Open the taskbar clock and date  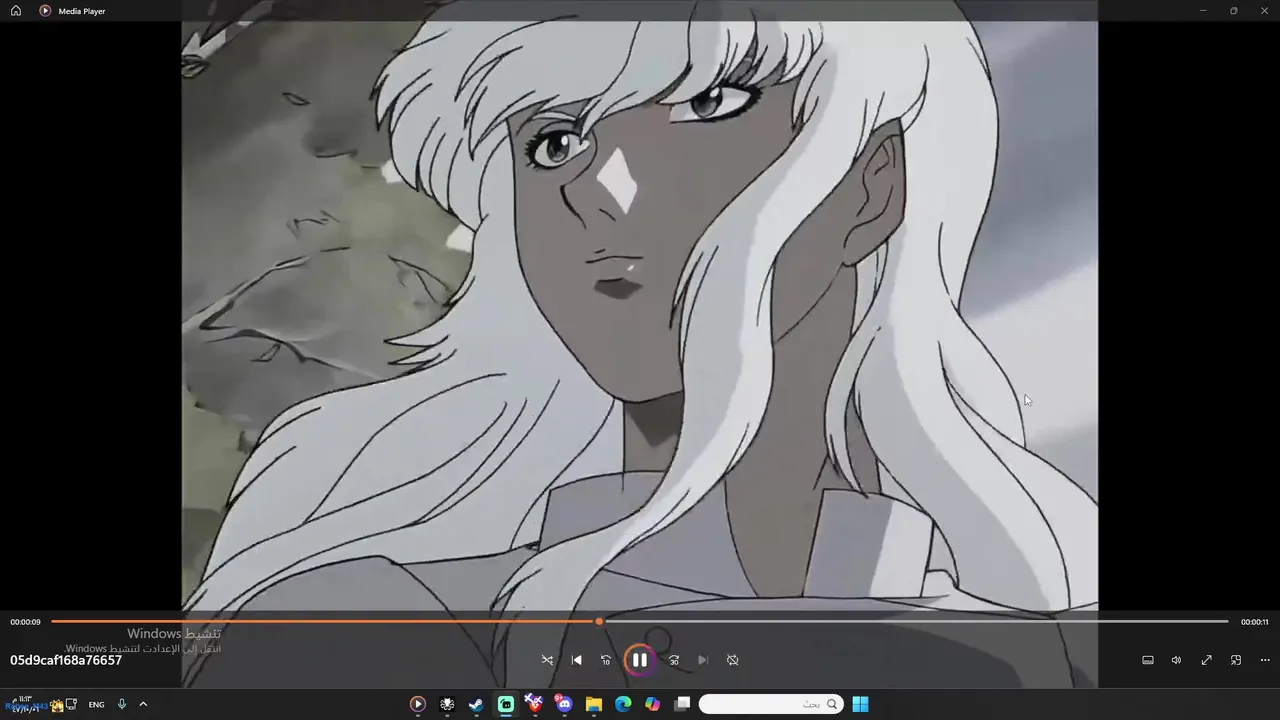tap(24, 704)
